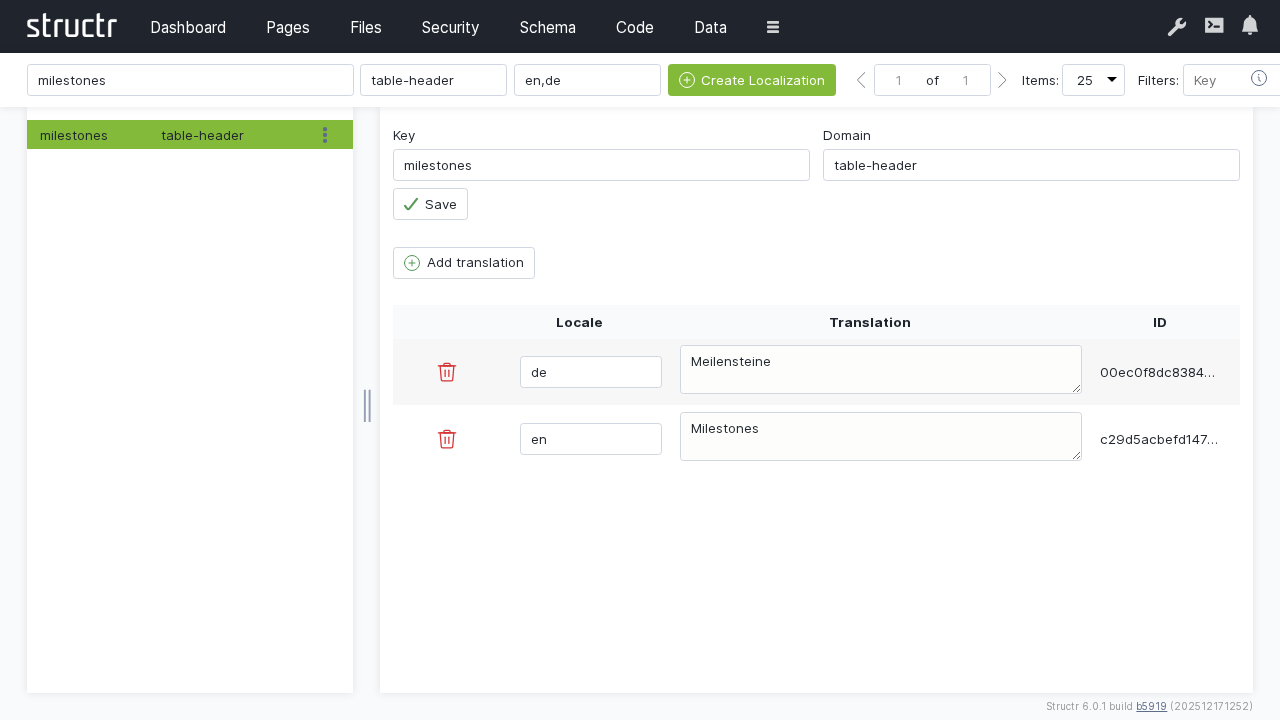Grab the vertical panel resize handle
The height and width of the screenshot is (720, 1280).
click(x=367, y=406)
